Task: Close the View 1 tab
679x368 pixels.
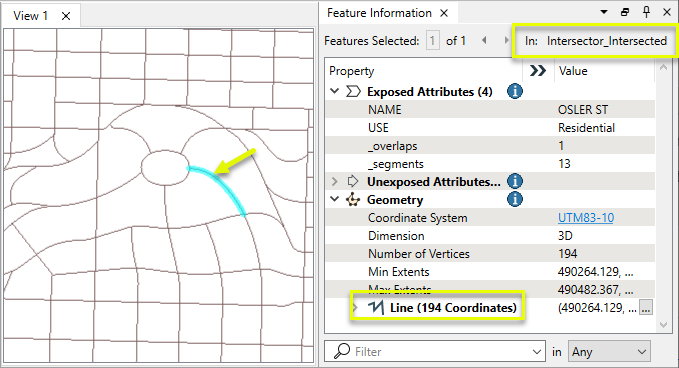Action: pos(66,16)
